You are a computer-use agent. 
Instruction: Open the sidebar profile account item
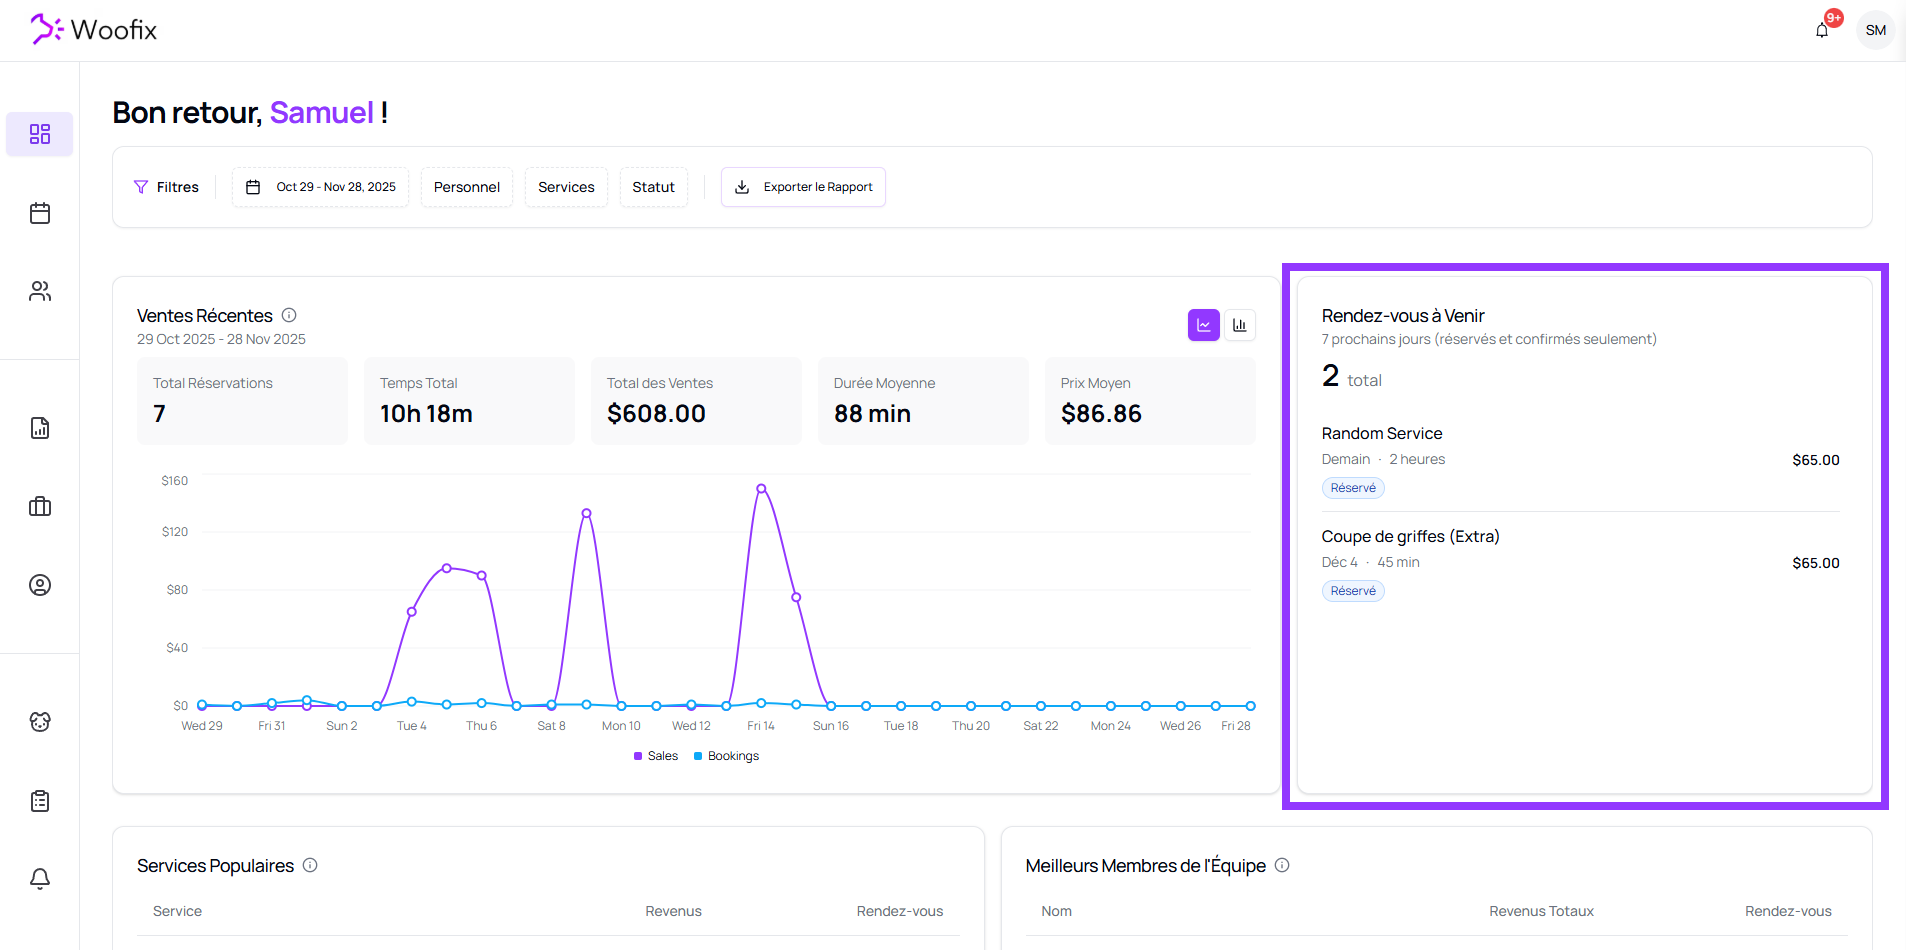(40, 585)
